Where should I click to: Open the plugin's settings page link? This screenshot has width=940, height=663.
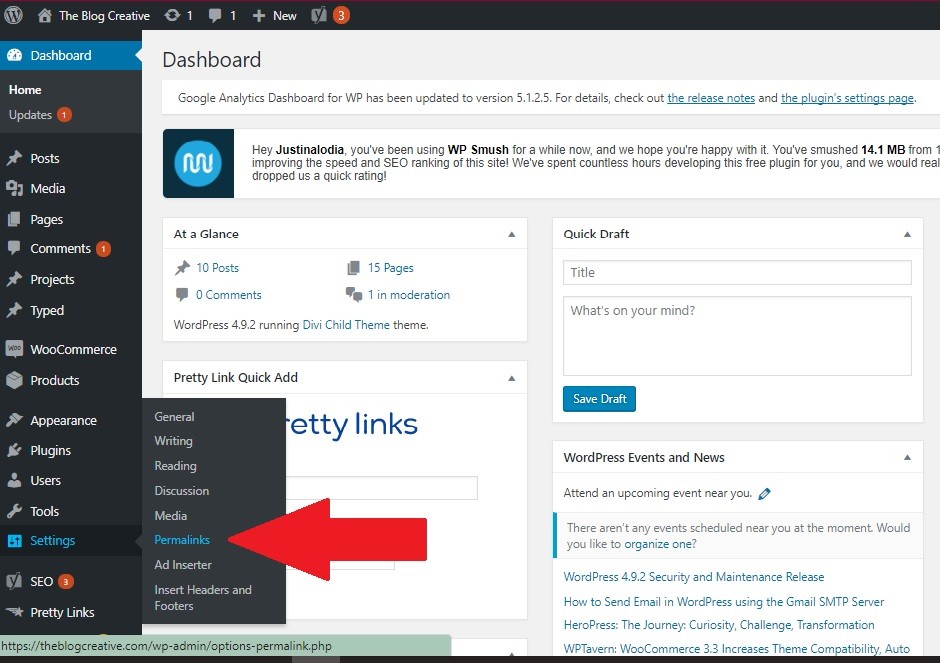click(x=848, y=98)
